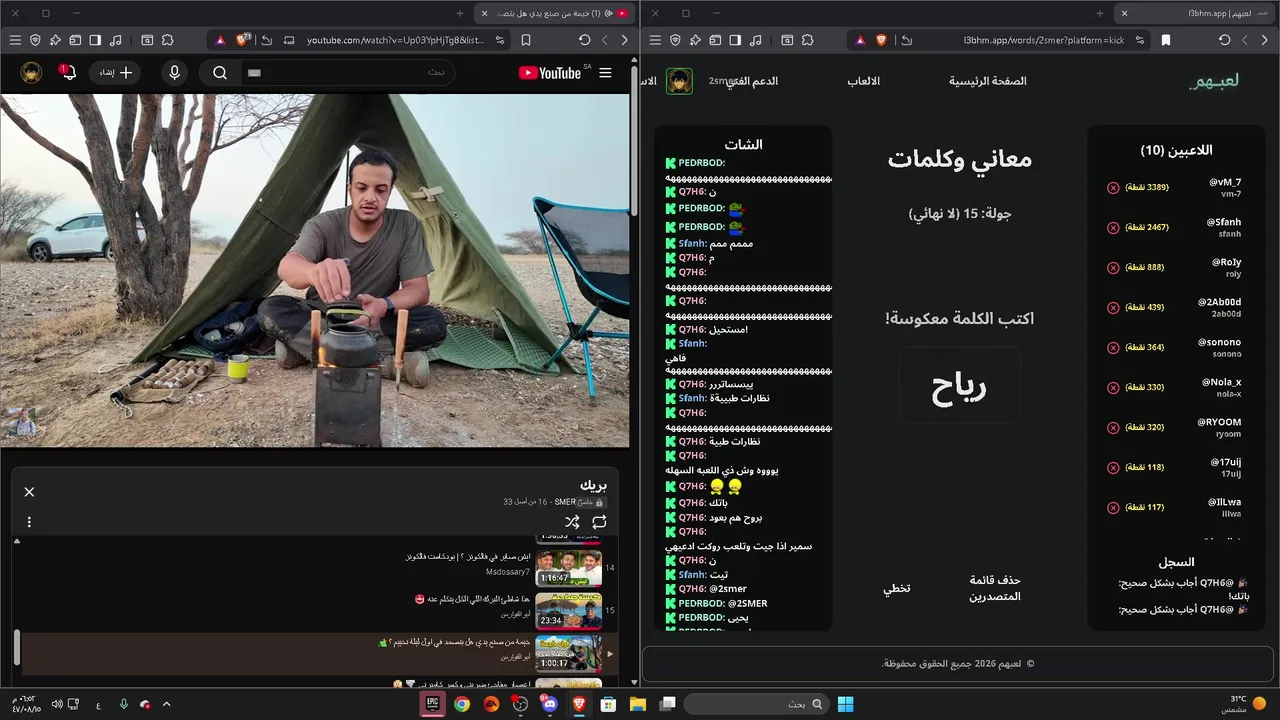The image size is (1280, 720).
Task: Expand system tray hidden icons chevron
Action: point(166,704)
